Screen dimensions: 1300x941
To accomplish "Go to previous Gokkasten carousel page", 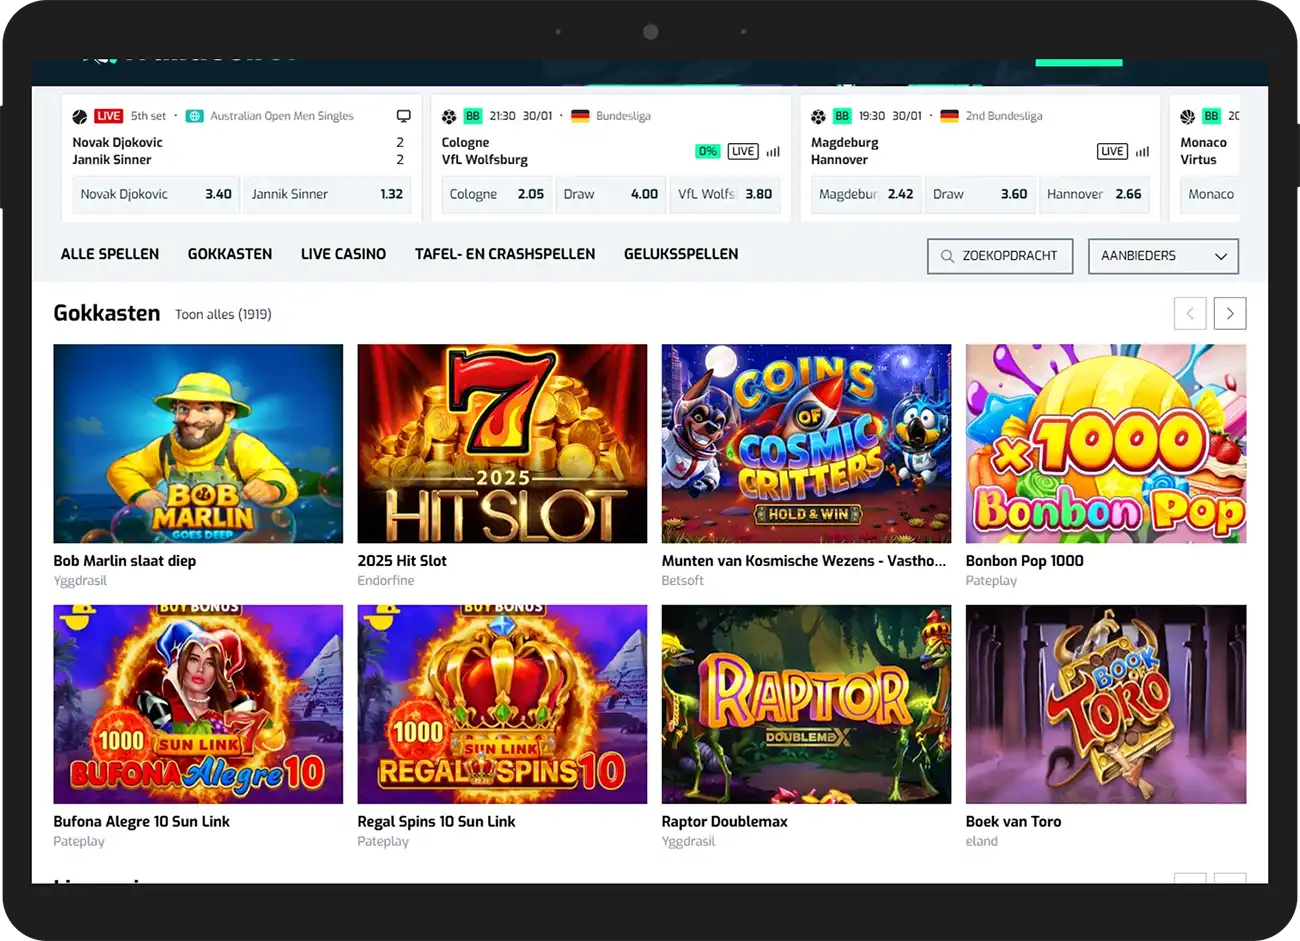I will point(1190,313).
